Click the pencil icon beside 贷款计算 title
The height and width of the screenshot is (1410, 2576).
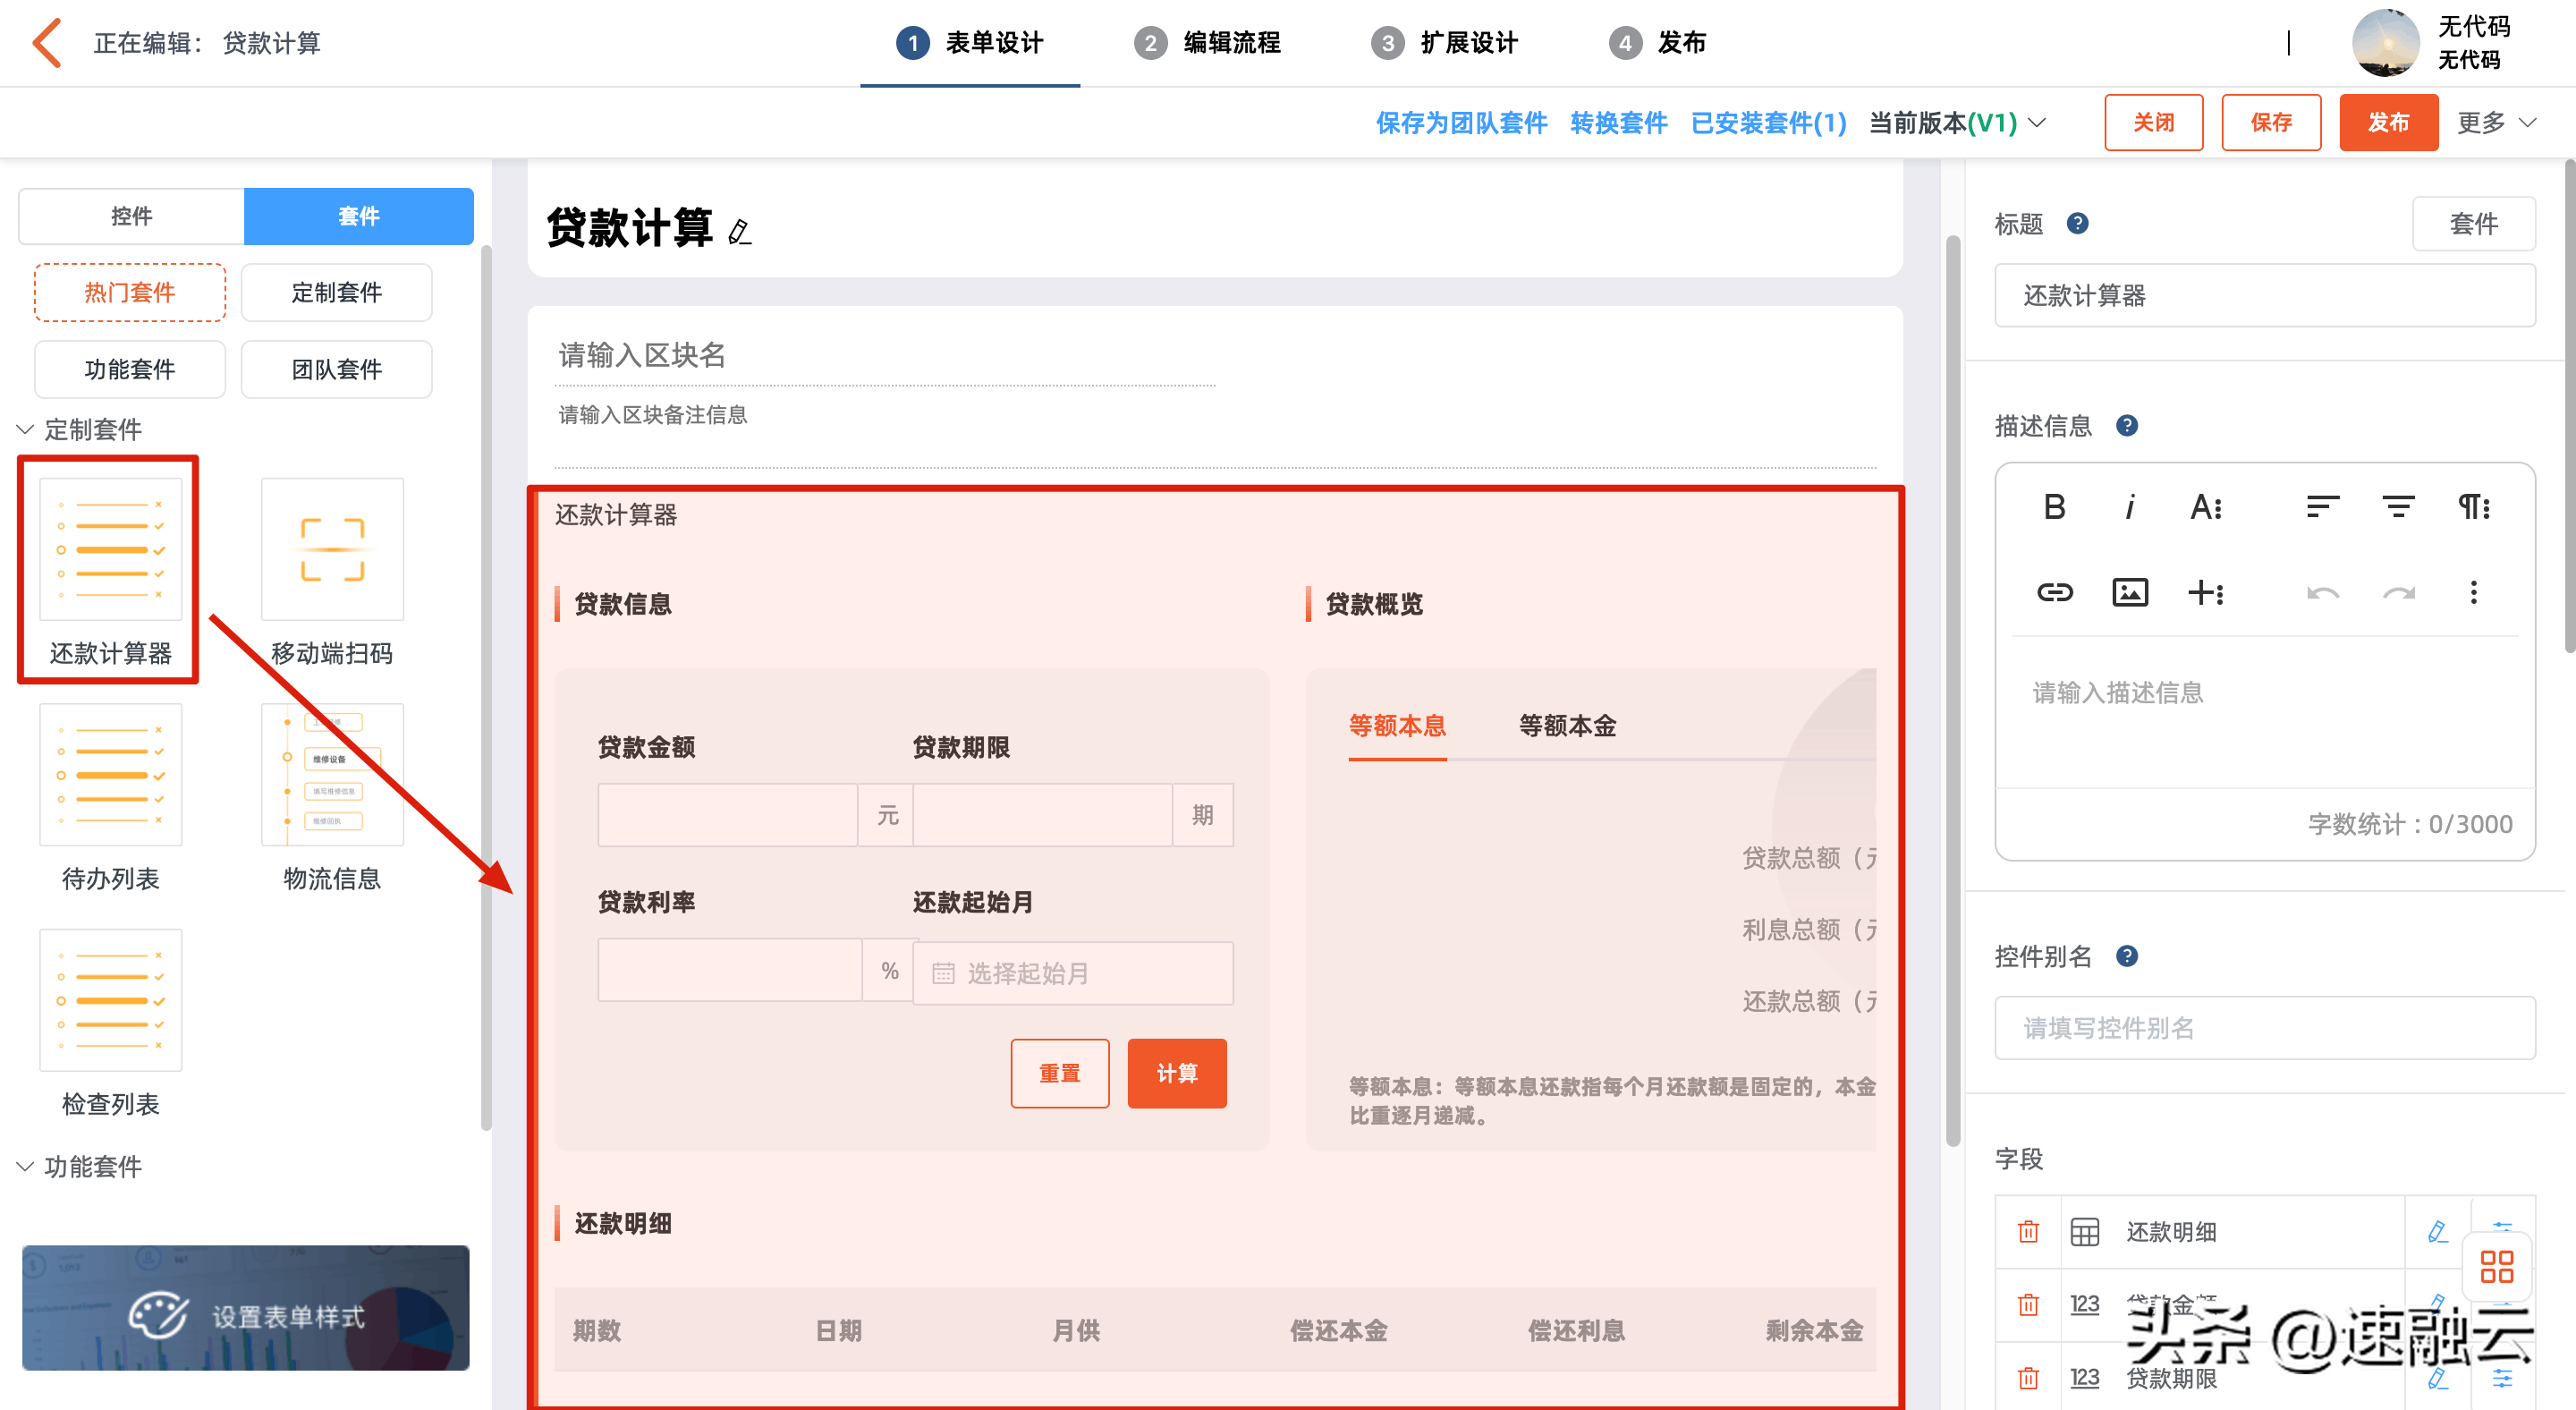point(739,232)
